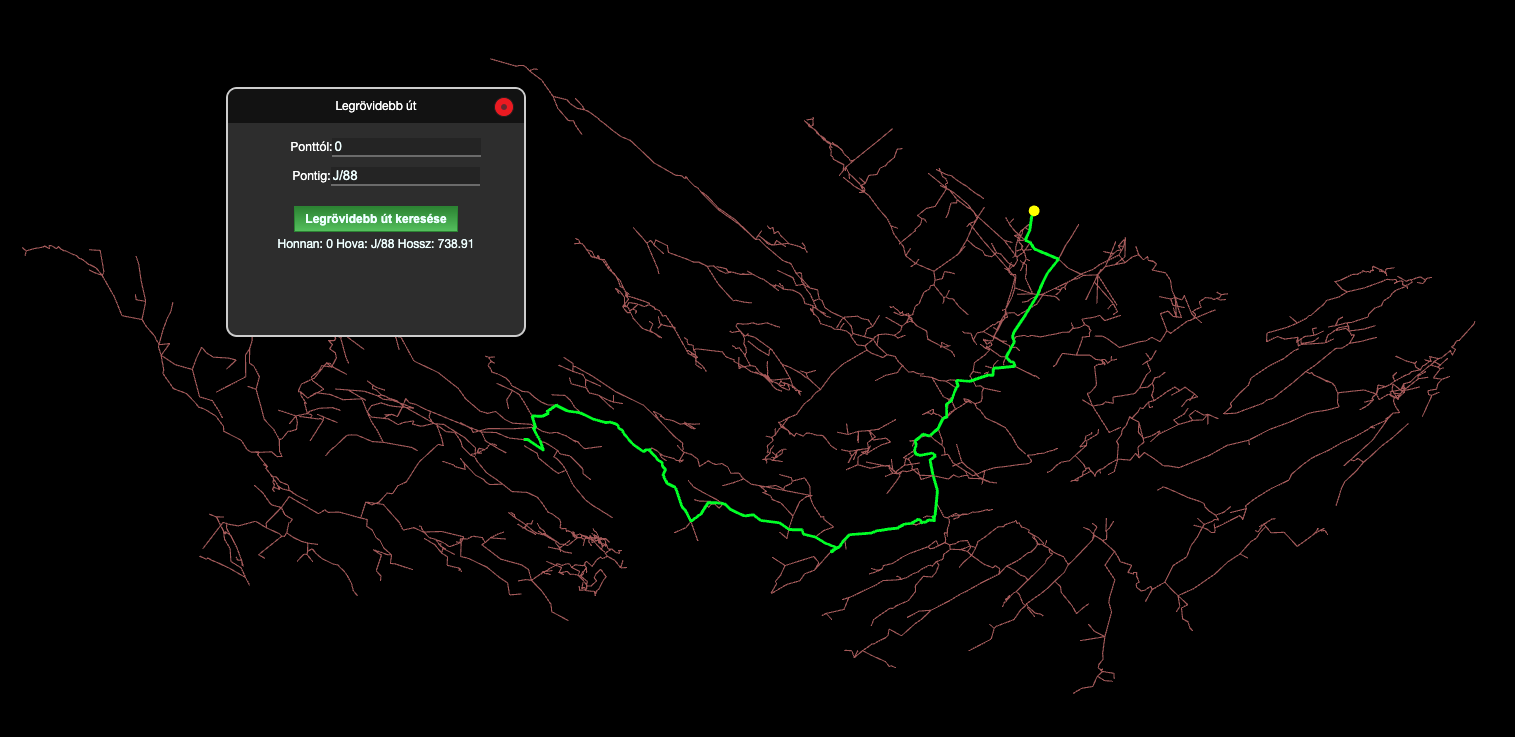
Task: Click the western endpoint of the green route
Action: [526, 439]
